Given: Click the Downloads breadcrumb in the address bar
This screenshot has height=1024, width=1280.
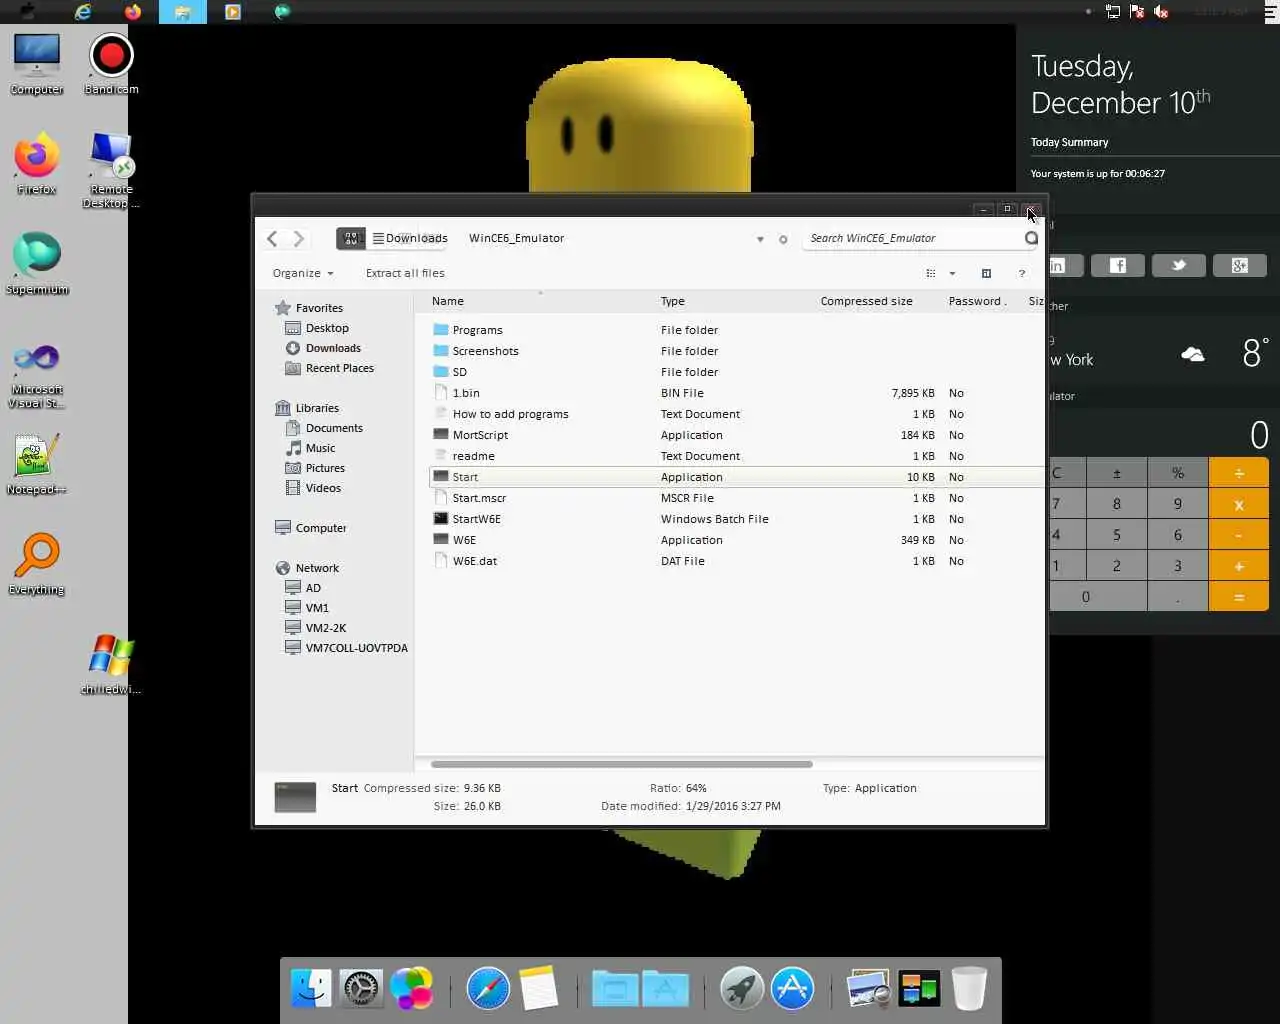Looking at the screenshot, I should point(416,238).
